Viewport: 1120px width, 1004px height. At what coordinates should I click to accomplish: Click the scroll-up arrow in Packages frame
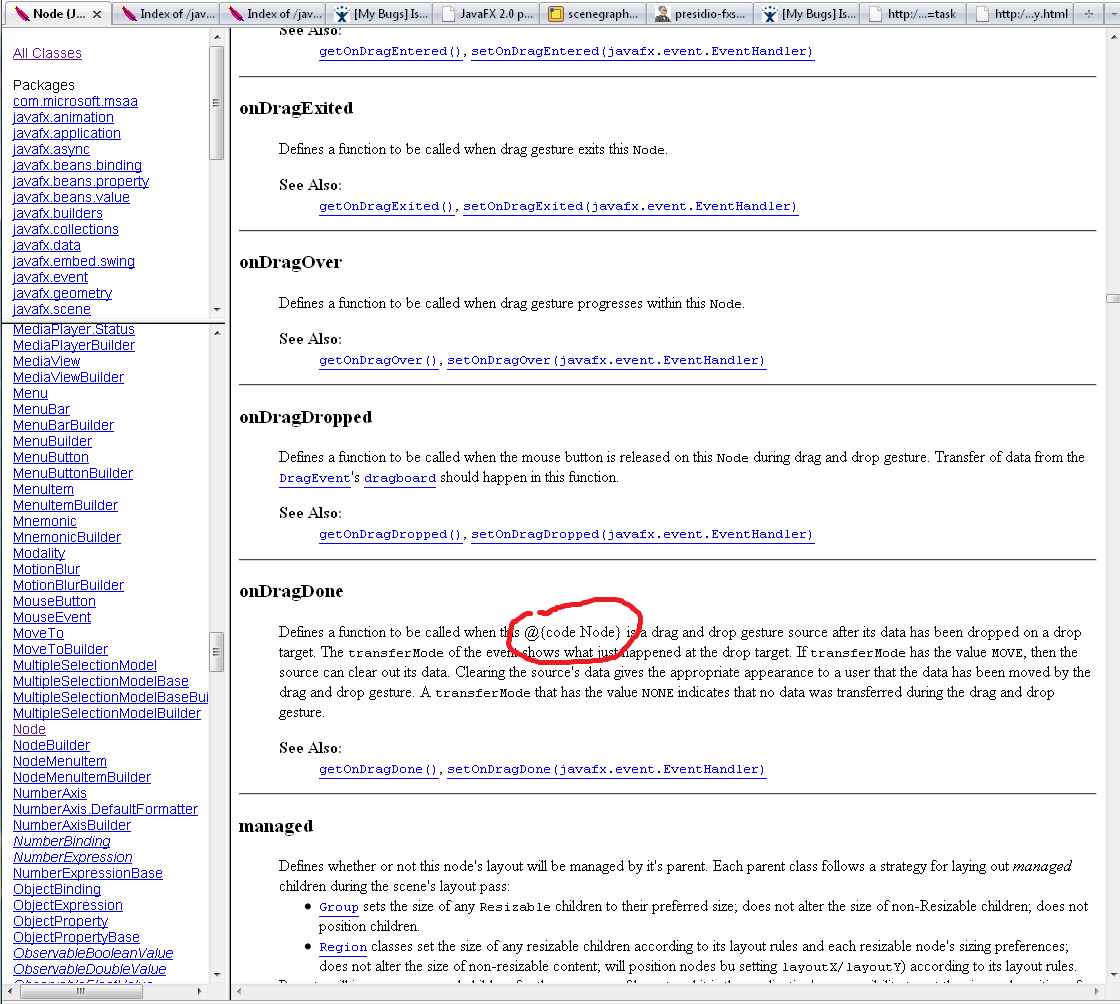coord(217,36)
